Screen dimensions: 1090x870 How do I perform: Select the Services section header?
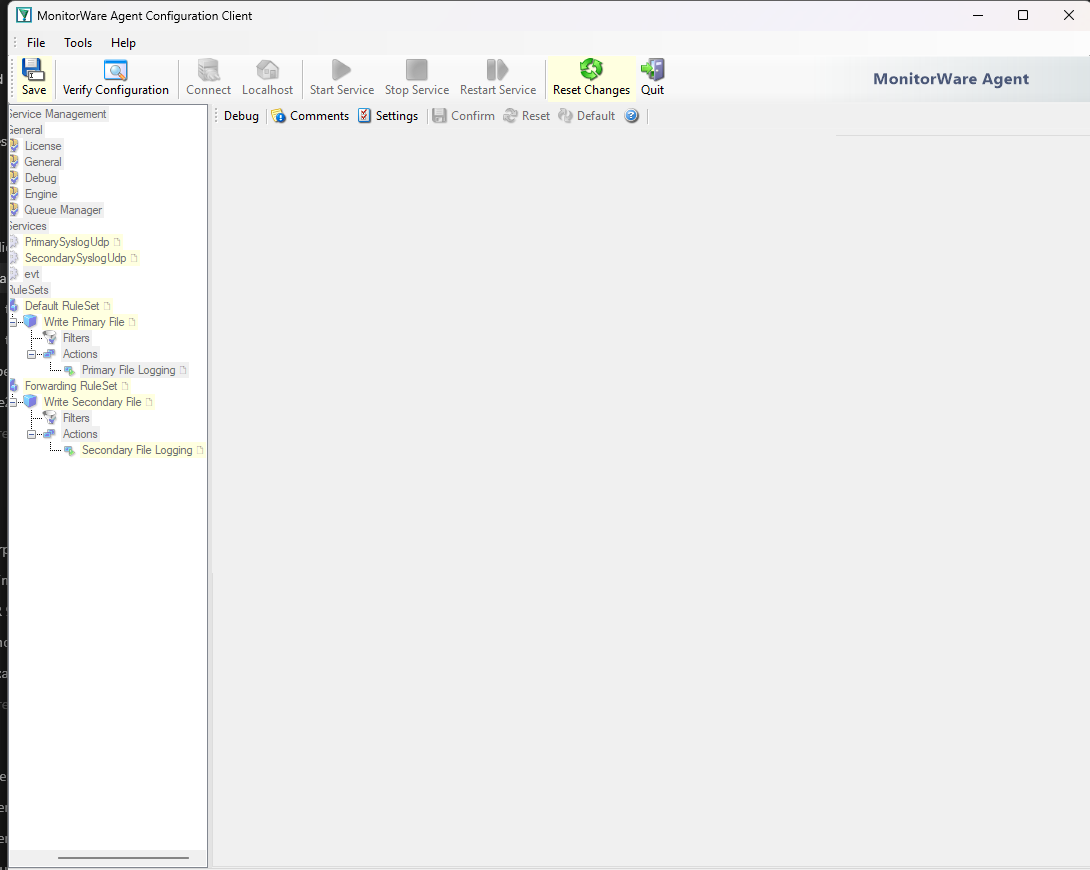(28, 226)
